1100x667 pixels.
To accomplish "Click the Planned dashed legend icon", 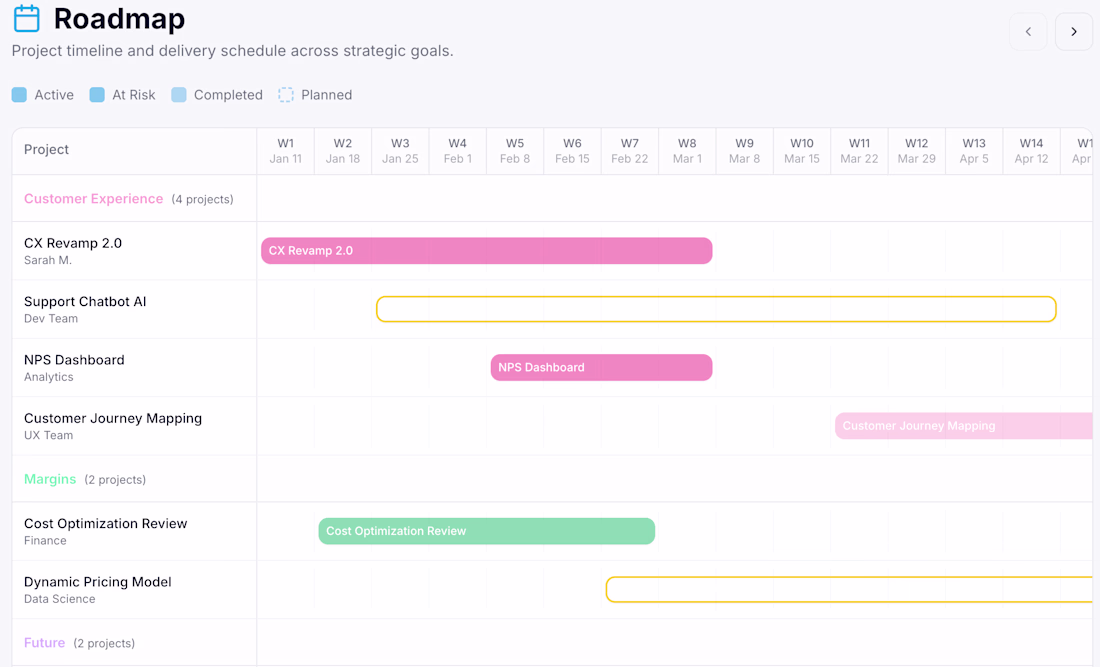I will pyautogui.click(x=286, y=95).
